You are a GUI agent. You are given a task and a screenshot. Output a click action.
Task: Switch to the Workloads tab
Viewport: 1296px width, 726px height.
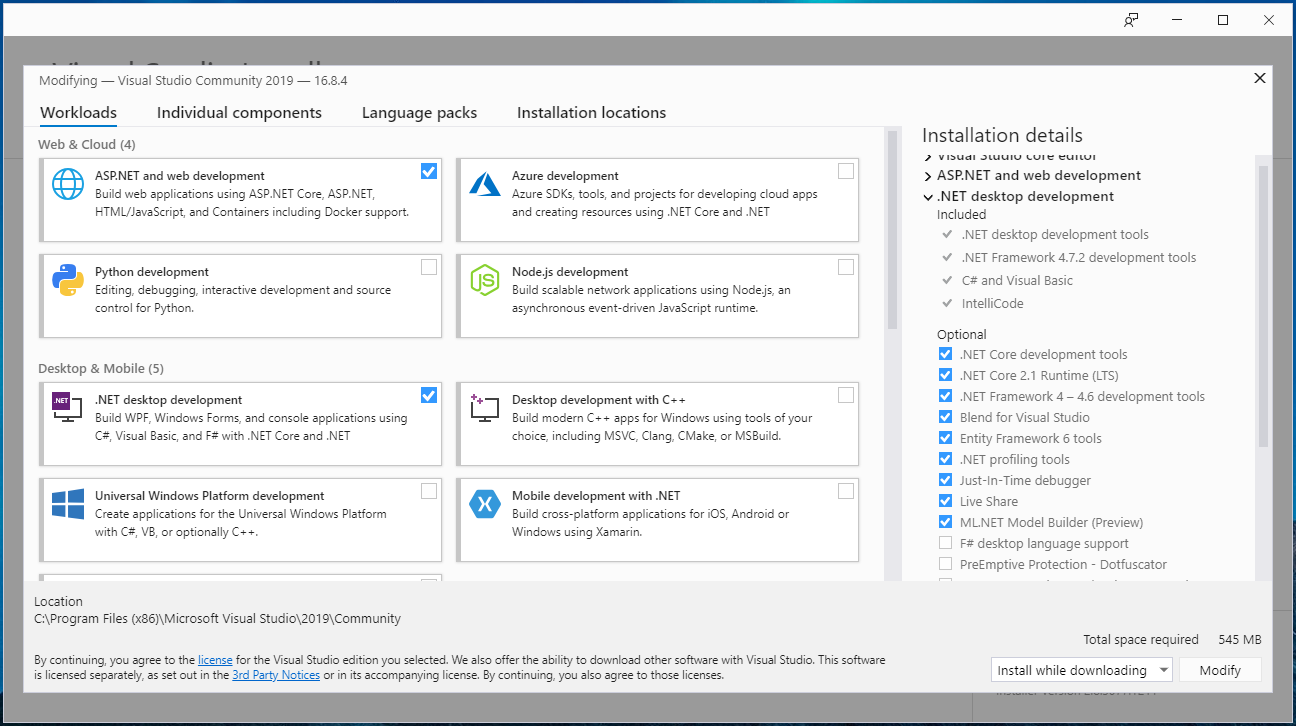(x=78, y=113)
